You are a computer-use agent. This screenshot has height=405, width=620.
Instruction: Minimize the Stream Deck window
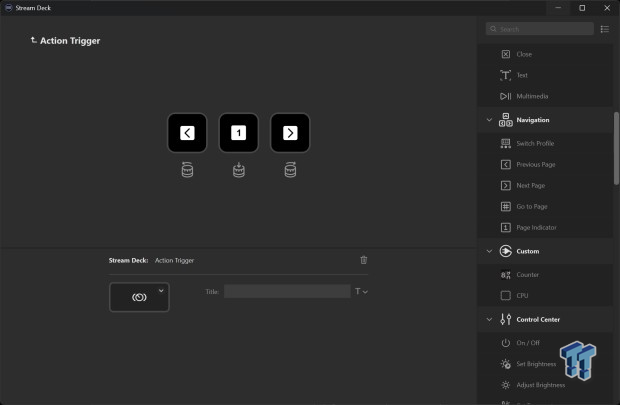coord(558,8)
